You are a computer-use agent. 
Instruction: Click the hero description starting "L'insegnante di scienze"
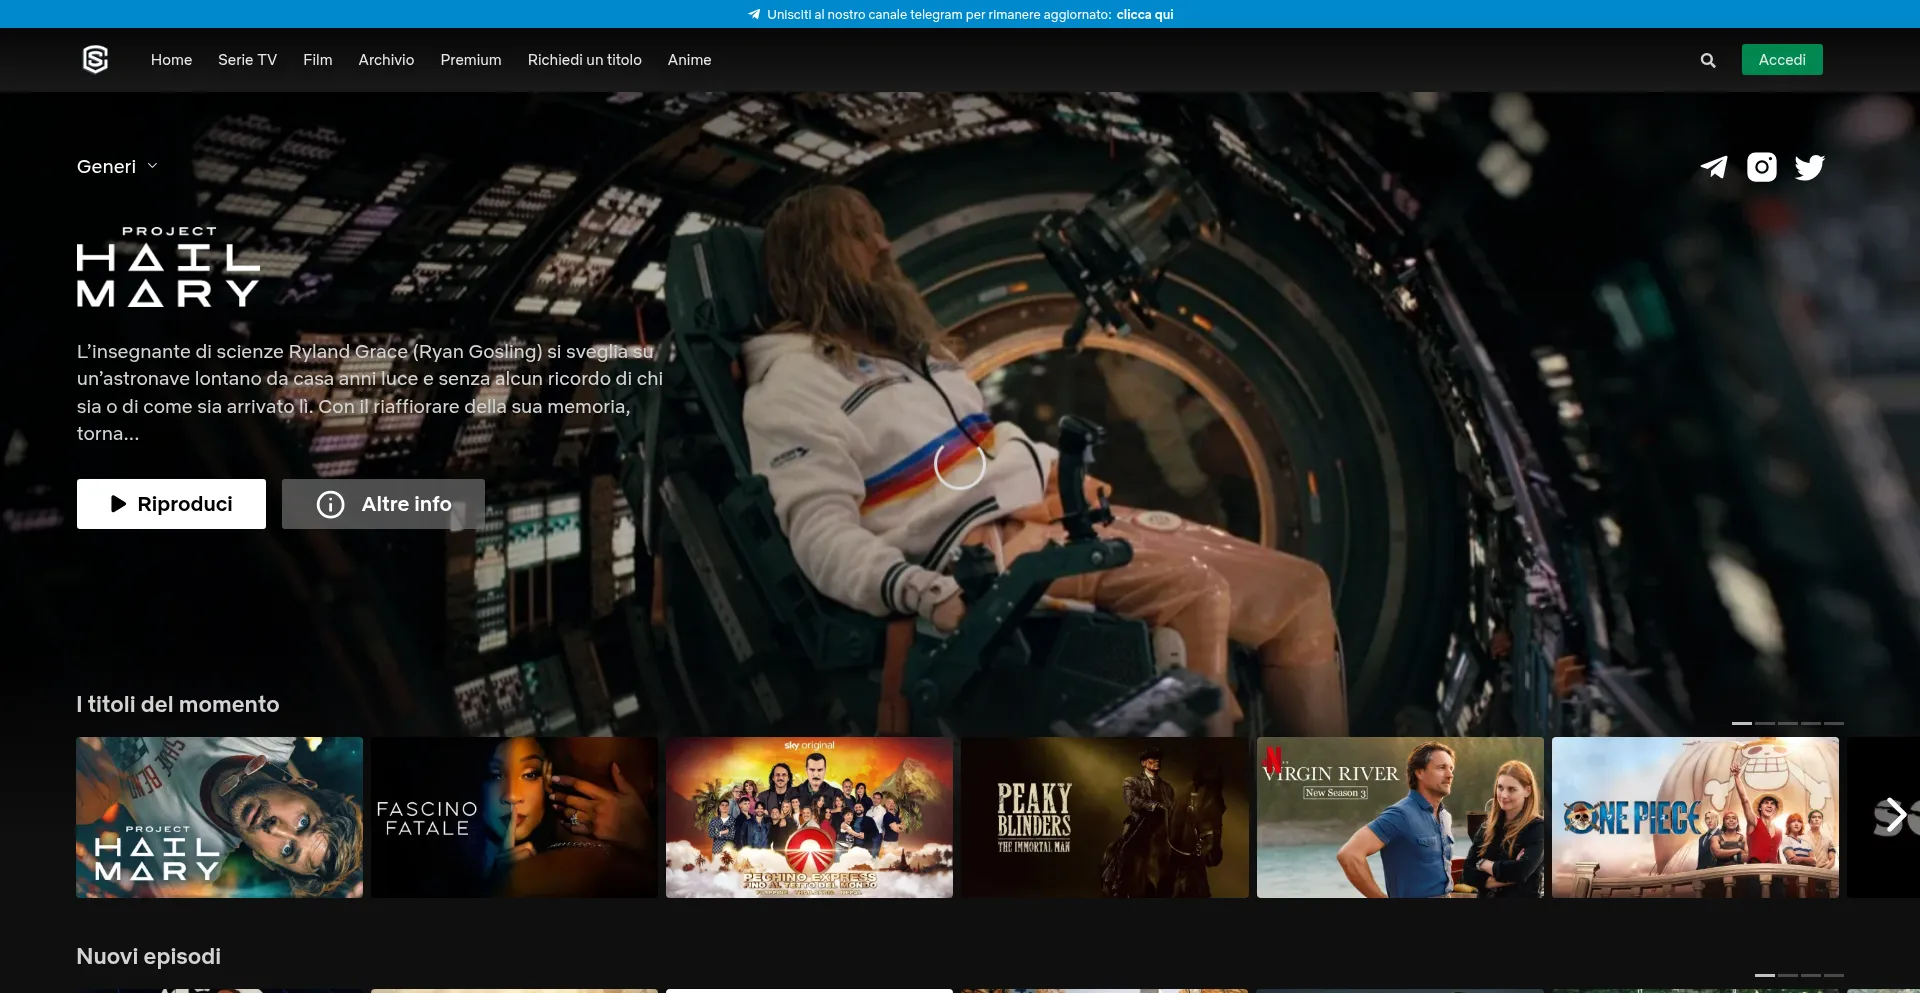(x=370, y=392)
